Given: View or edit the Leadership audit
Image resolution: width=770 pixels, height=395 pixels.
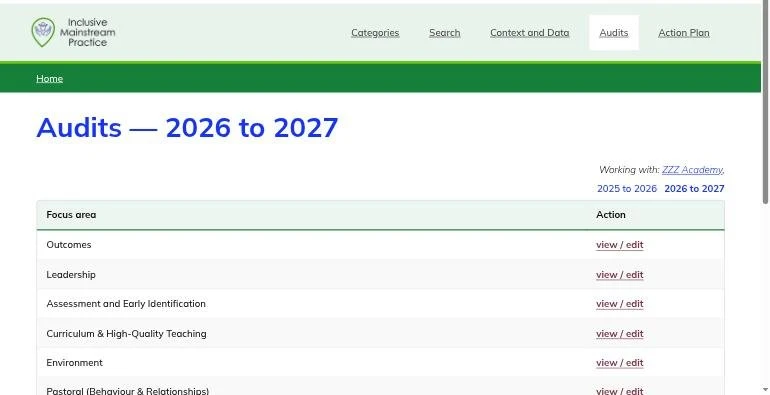Looking at the screenshot, I should coord(620,275).
